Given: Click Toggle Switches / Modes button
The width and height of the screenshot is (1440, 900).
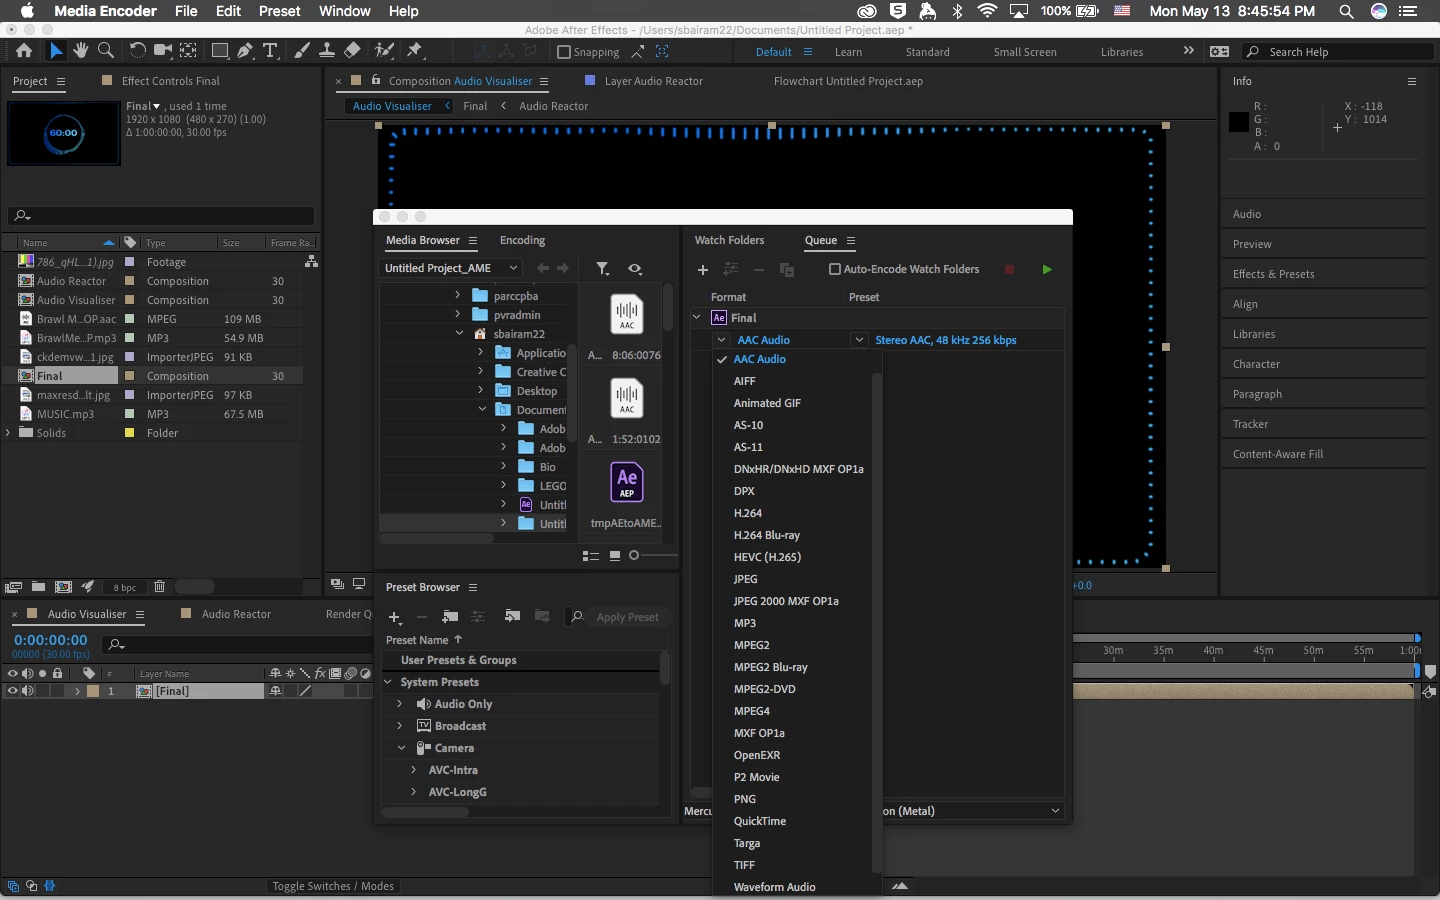Looking at the screenshot, I should [333, 886].
